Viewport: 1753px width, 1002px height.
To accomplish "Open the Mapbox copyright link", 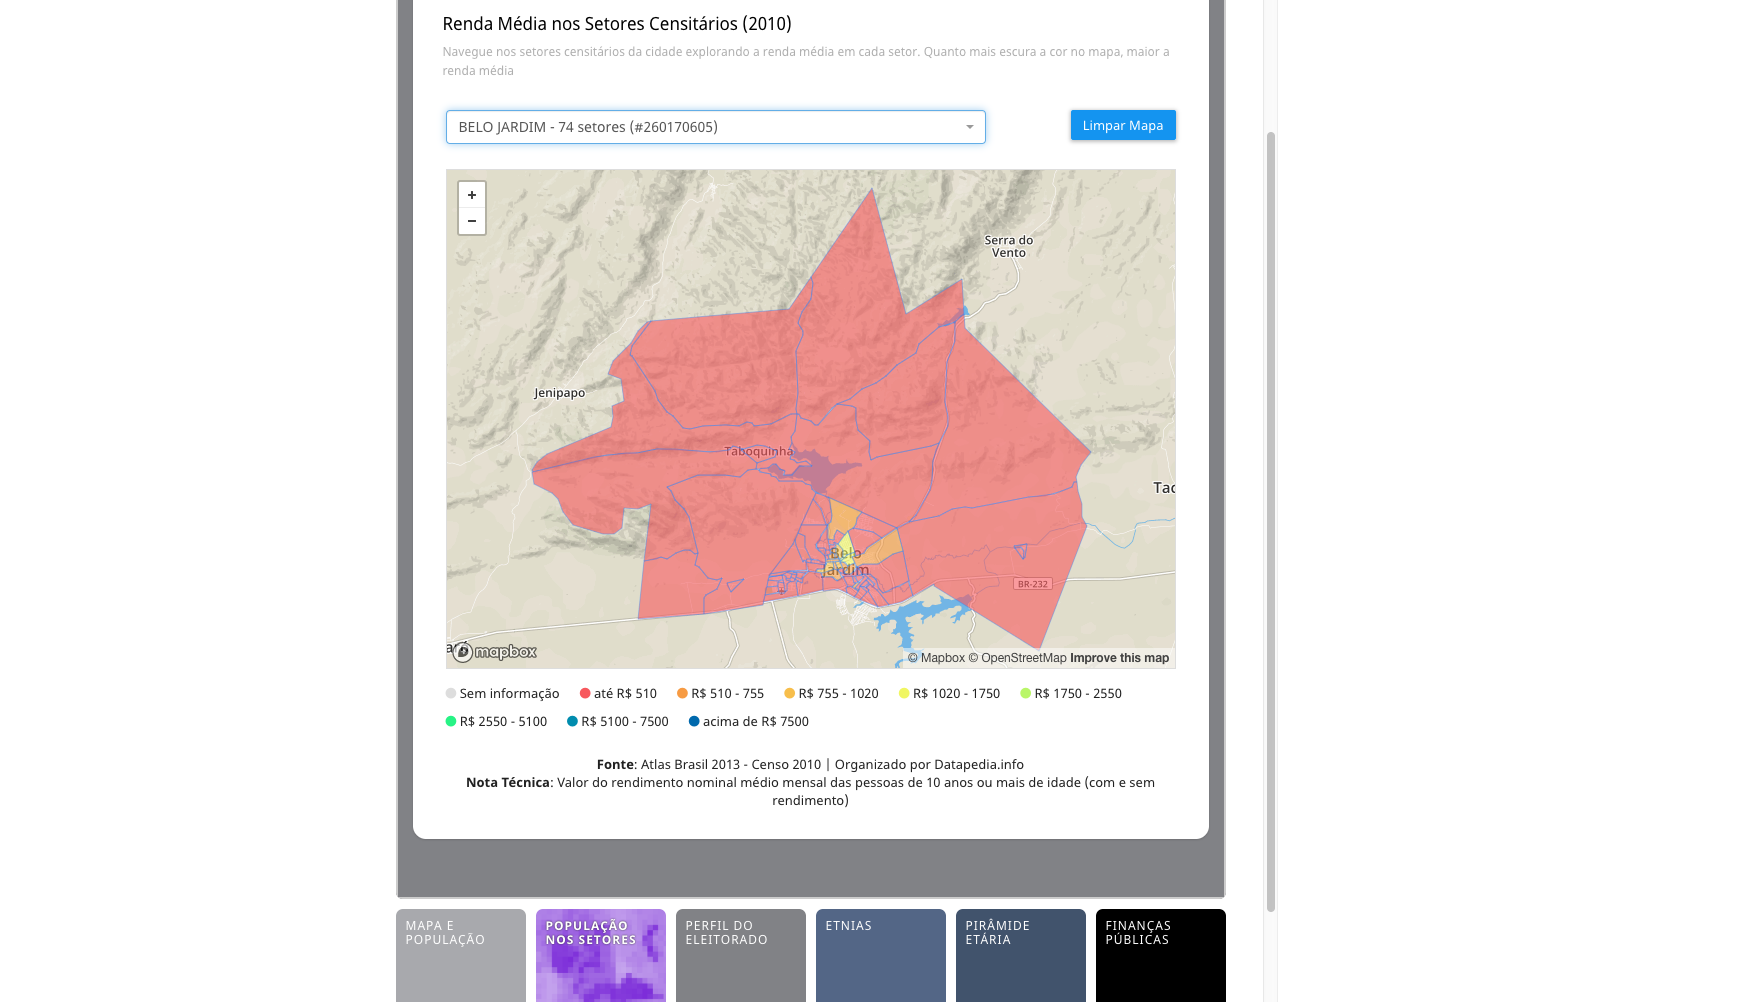I will (x=936, y=658).
